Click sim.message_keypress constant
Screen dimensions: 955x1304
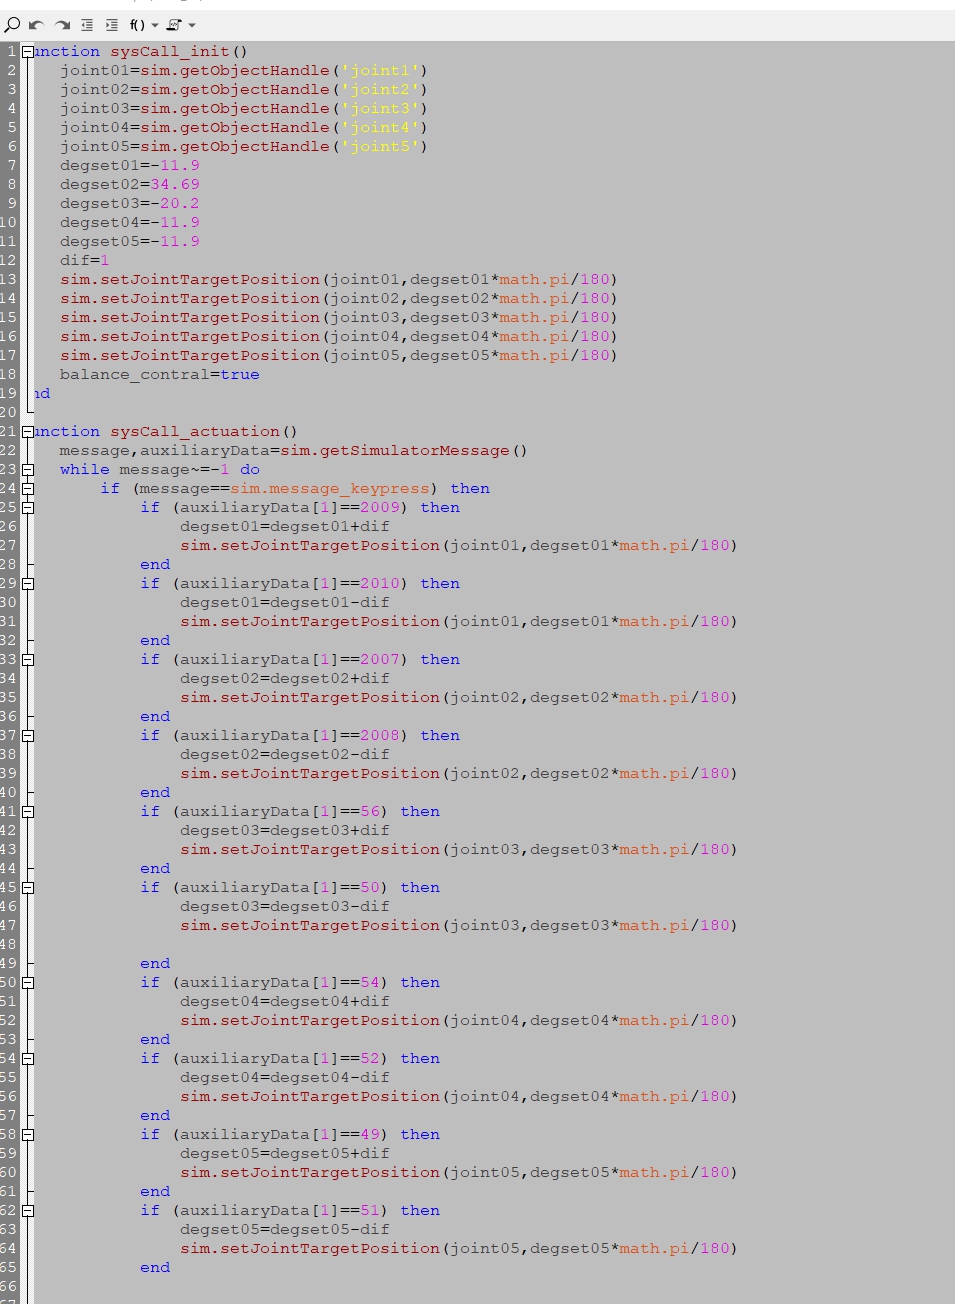click(x=330, y=489)
